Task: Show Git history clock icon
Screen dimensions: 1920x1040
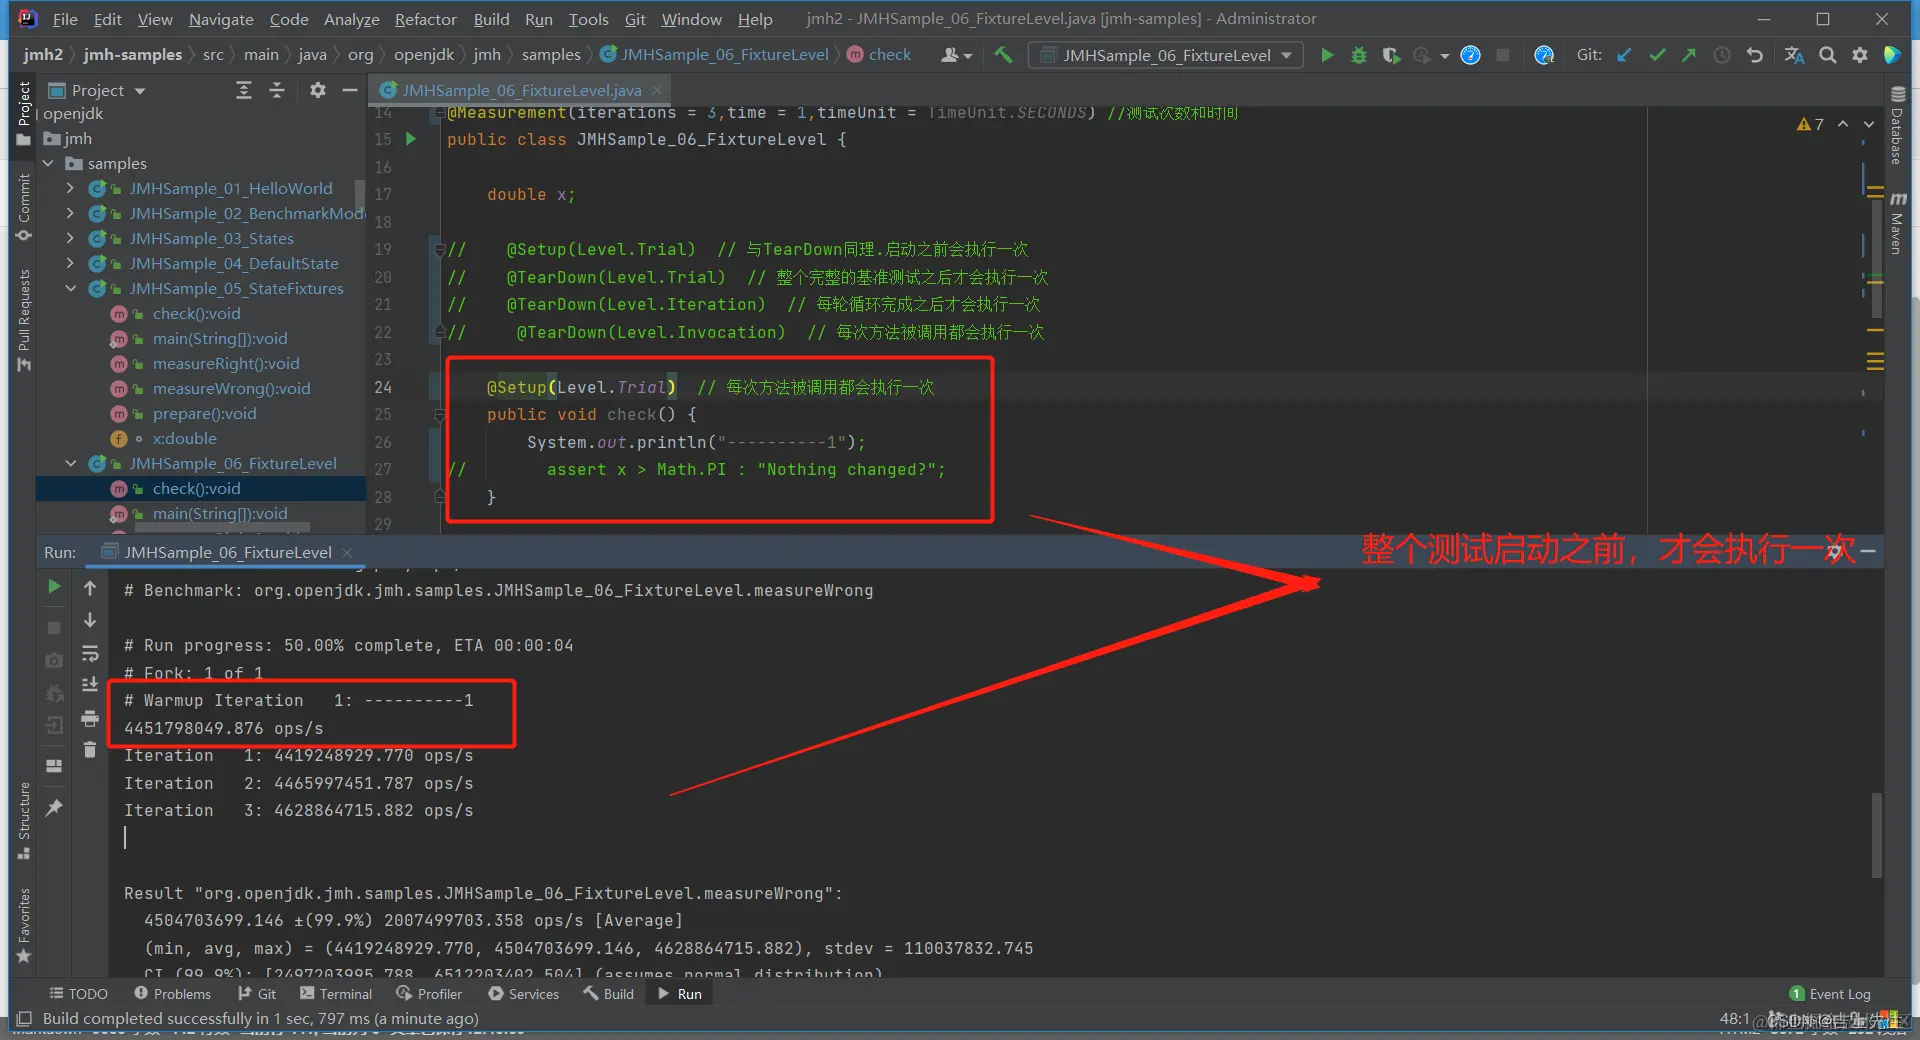Action: click(1722, 55)
